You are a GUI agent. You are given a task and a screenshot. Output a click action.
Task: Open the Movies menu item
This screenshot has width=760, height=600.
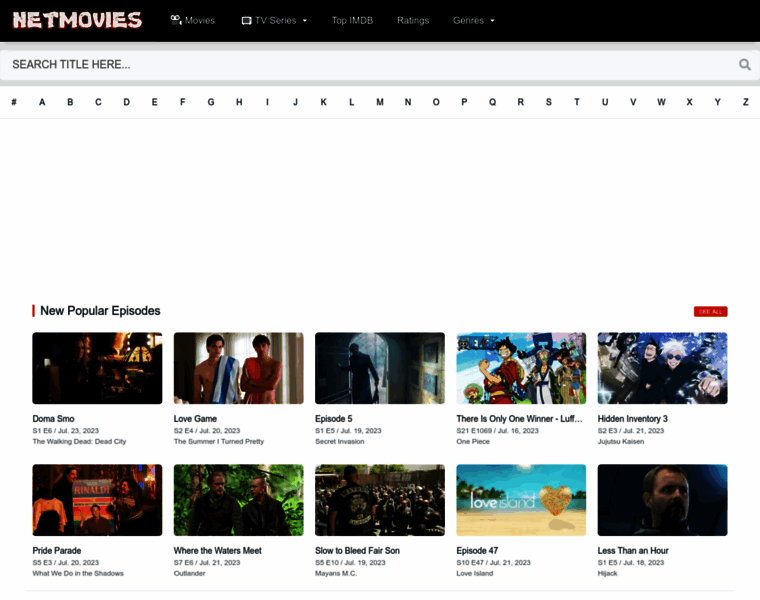pos(192,20)
